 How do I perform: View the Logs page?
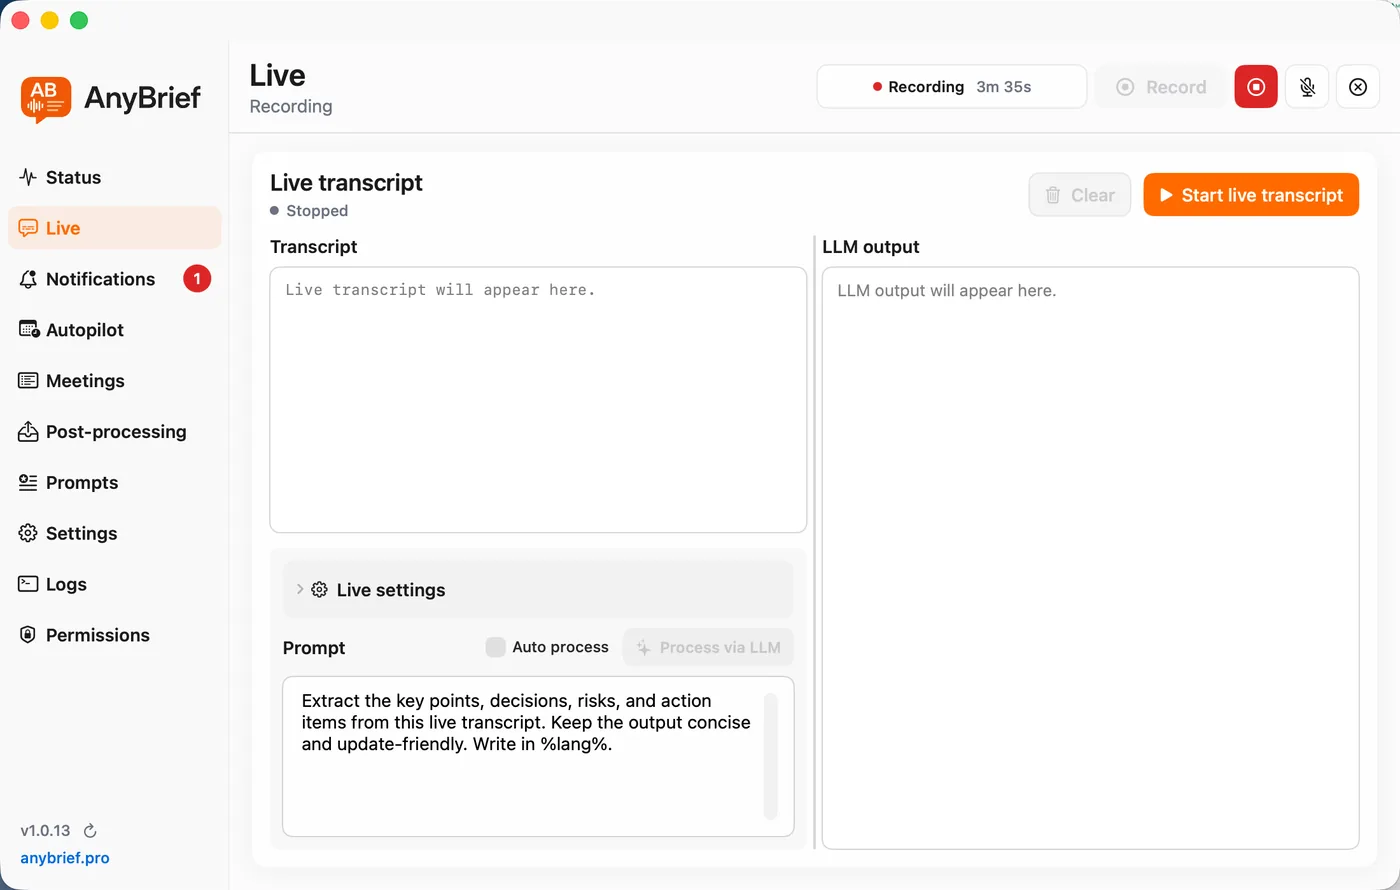[x=114, y=585]
